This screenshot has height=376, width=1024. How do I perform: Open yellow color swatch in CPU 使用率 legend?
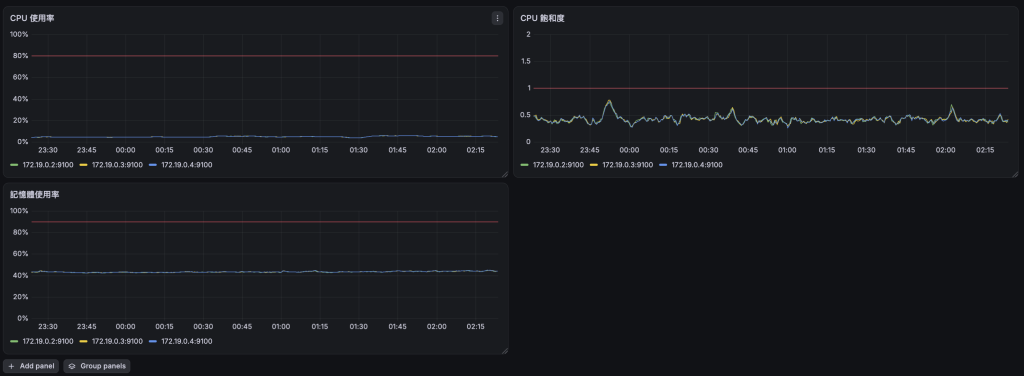[x=84, y=165]
